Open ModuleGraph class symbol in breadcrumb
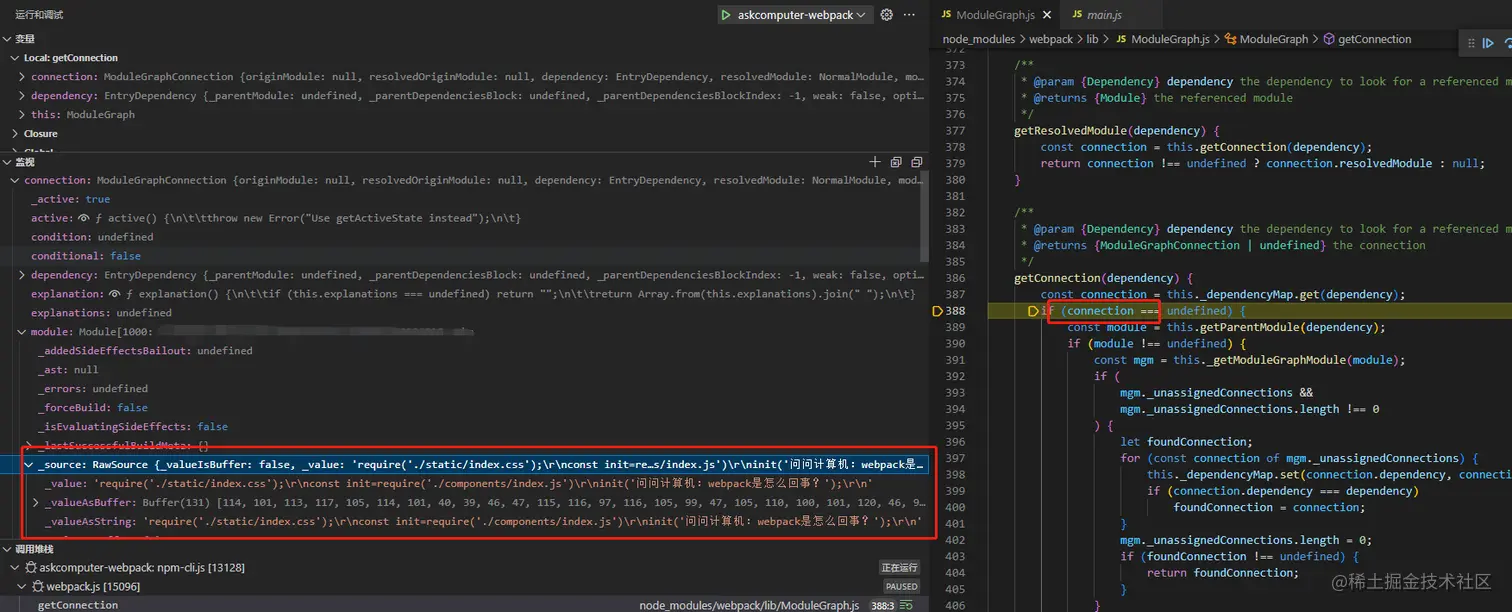Viewport: 1512px width, 612px height. [x=1265, y=39]
